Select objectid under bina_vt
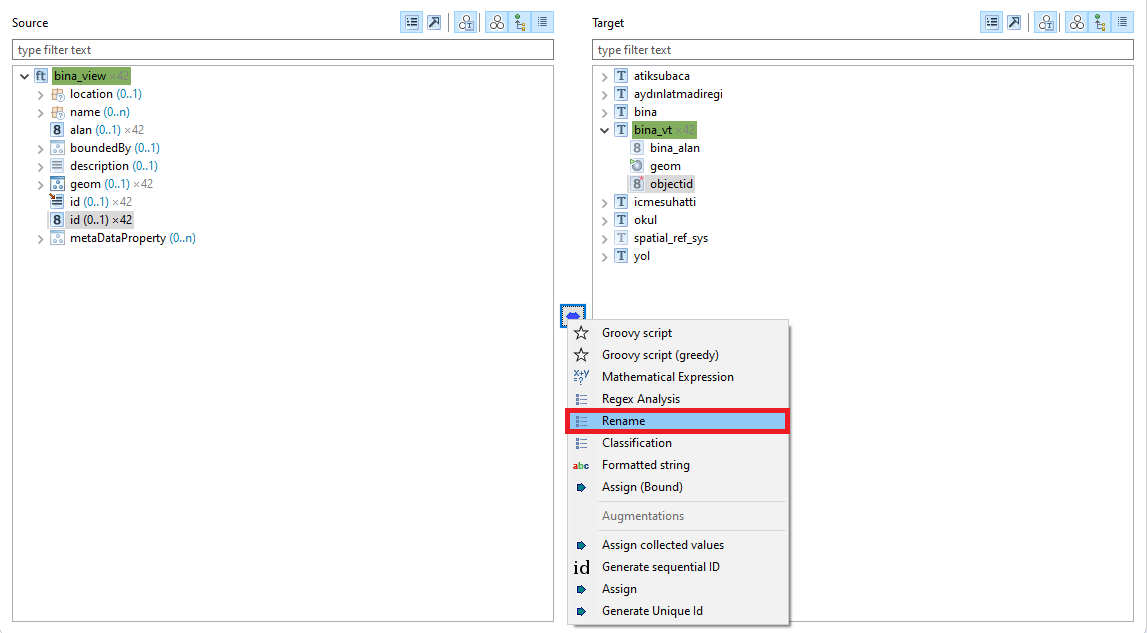The image size is (1147, 633). pyautogui.click(x=671, y=184)
